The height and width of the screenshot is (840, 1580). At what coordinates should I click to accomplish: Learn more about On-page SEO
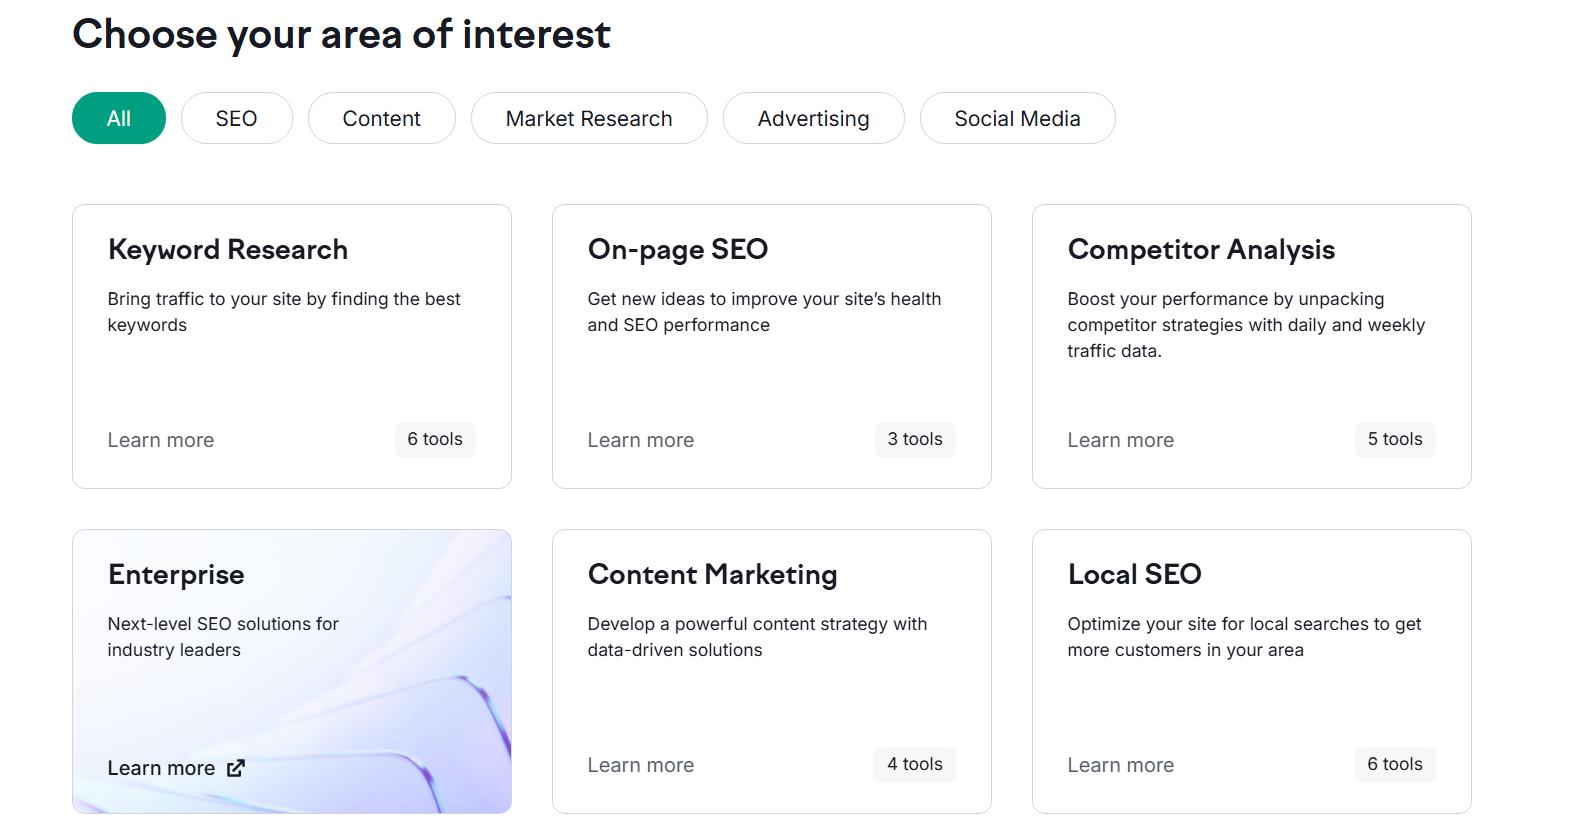tap(641, 440)
